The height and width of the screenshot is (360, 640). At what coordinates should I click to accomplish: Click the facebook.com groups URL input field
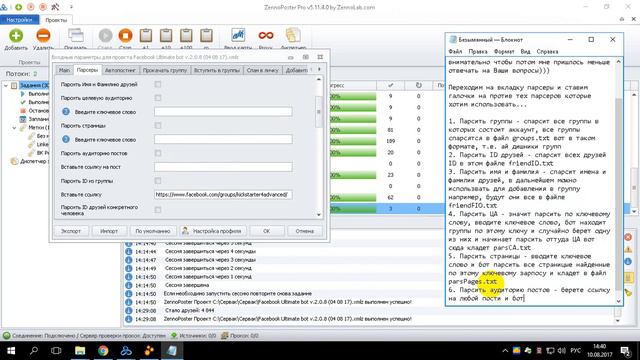[x=223, y=195]
